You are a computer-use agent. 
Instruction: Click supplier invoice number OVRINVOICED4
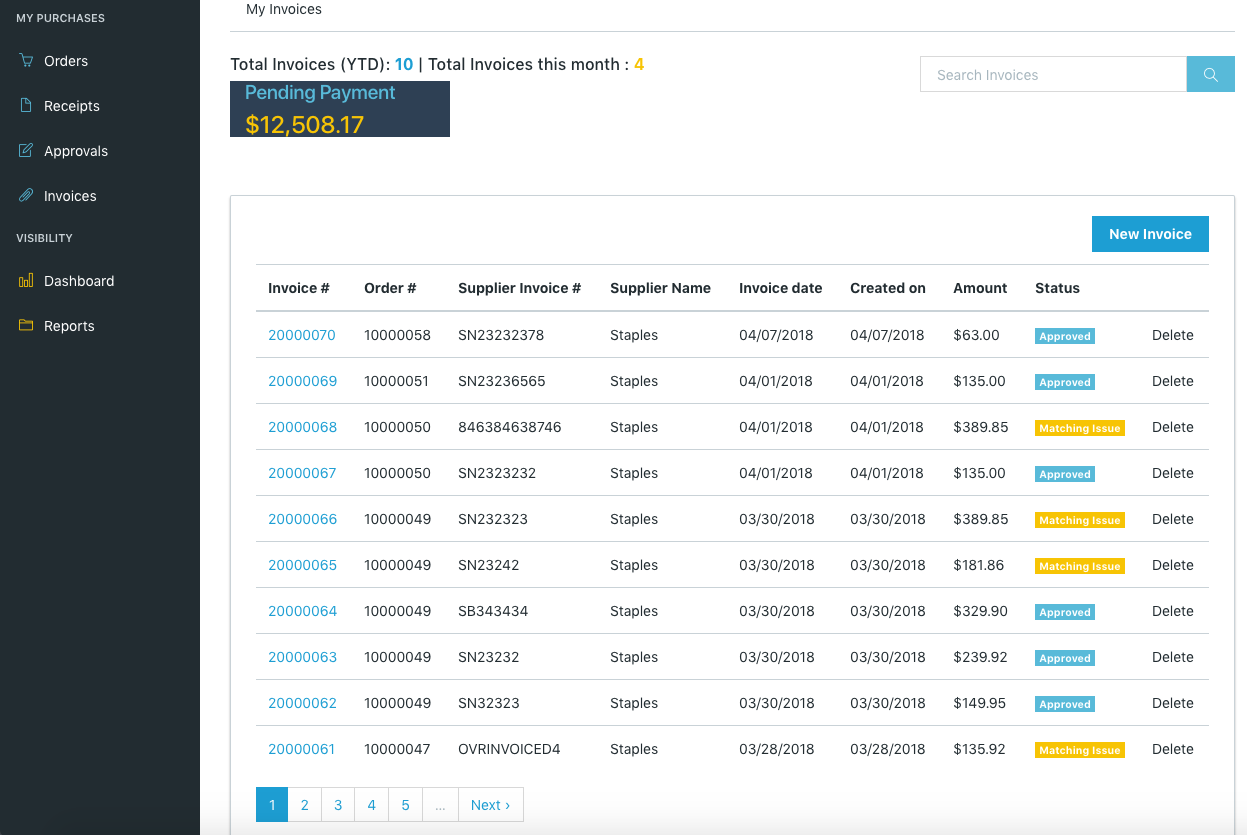(509, 749)
